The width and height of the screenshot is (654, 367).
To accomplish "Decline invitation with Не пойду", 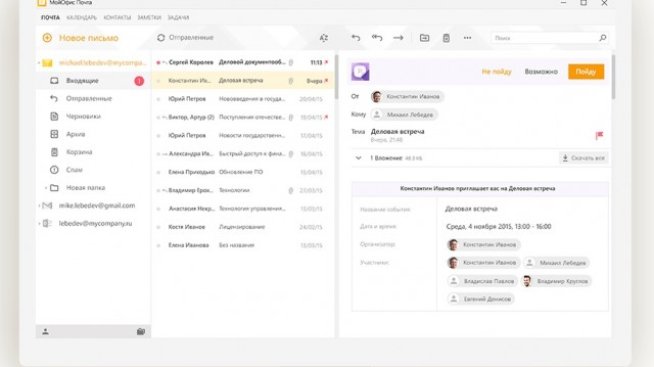I will [x=496, y=72].
